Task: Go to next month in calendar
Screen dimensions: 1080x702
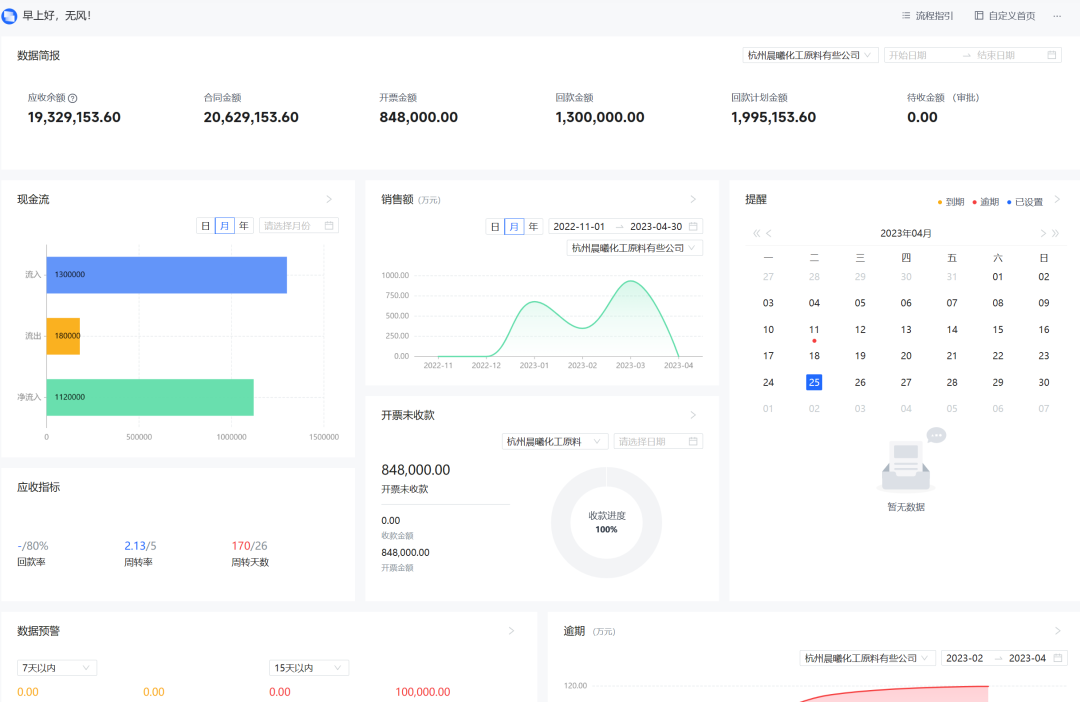Action: [x=1043, y=234]
